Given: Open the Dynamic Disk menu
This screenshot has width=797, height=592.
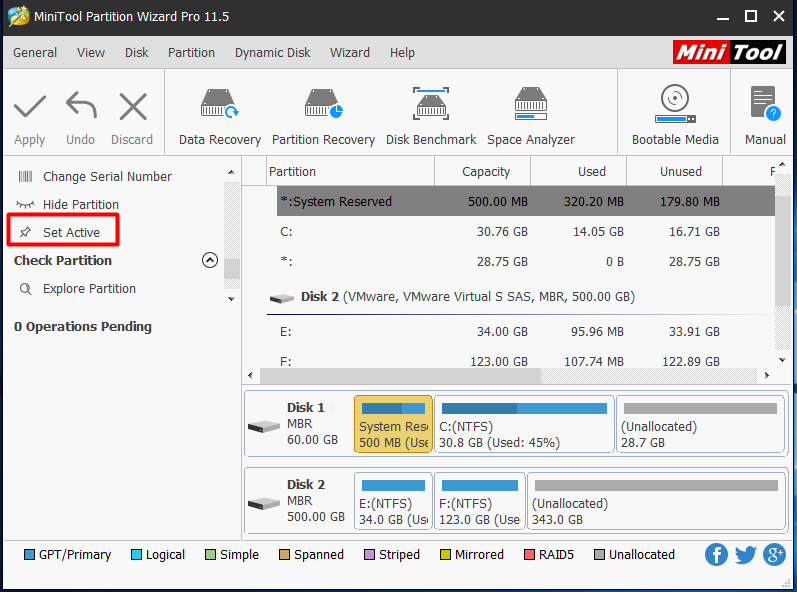Looking at the screenshot, I should pyautogui.click(x=272, y=53).
